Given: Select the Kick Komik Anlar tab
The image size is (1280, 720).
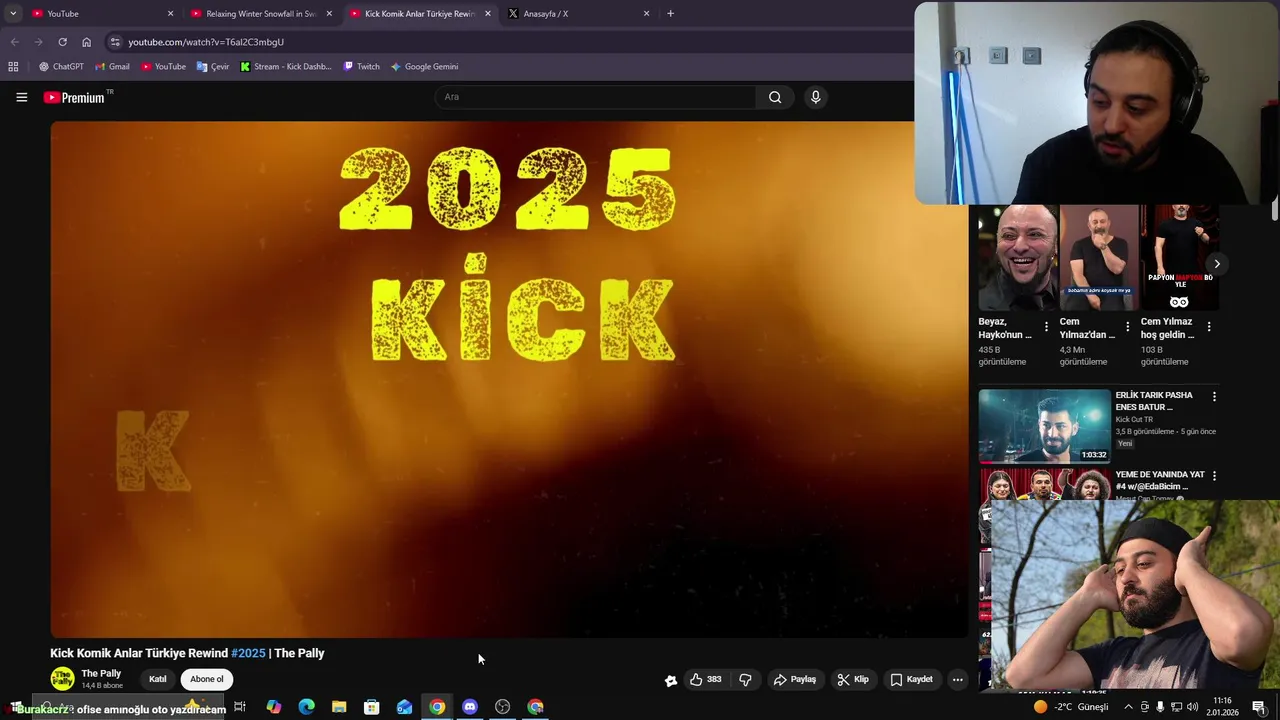Looking at the screenshot, I should (419, 14).
